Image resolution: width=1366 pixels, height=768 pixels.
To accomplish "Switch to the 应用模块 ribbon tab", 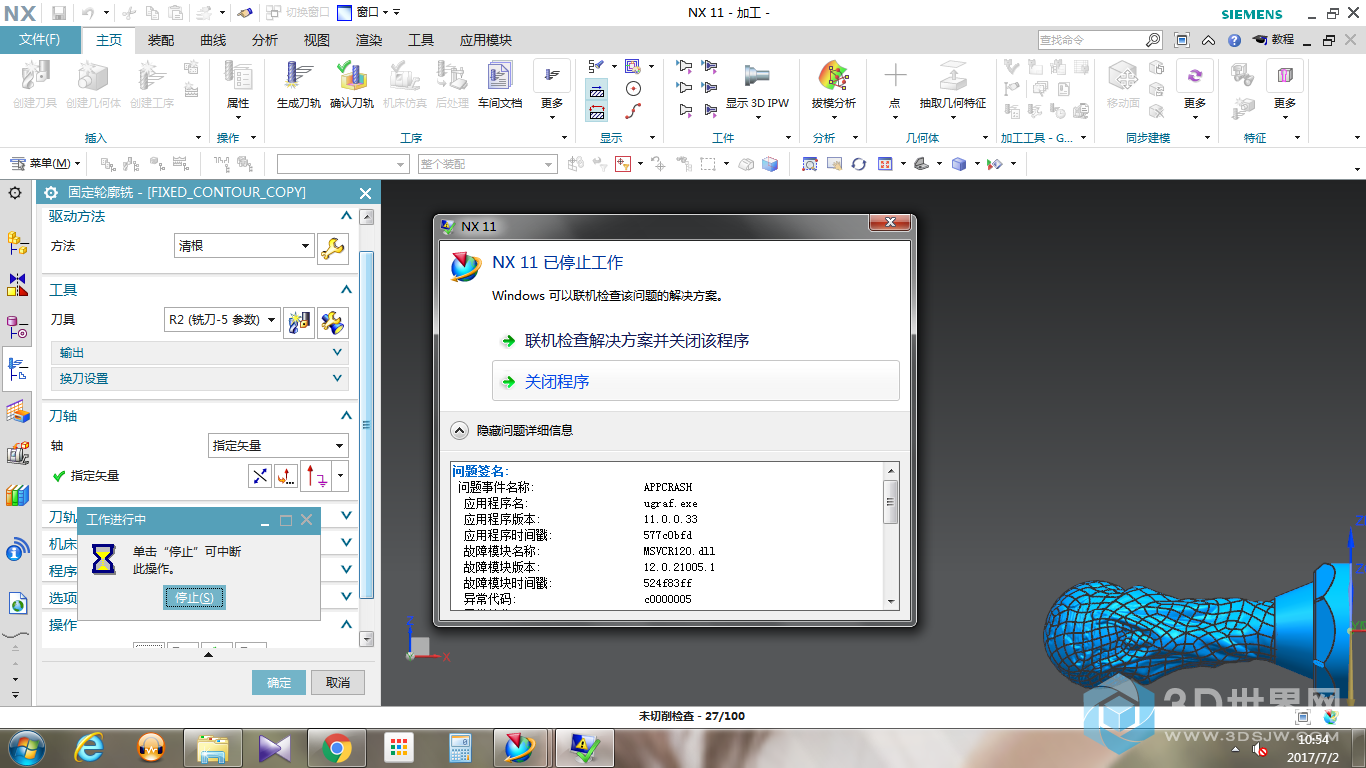I will 486,40.
